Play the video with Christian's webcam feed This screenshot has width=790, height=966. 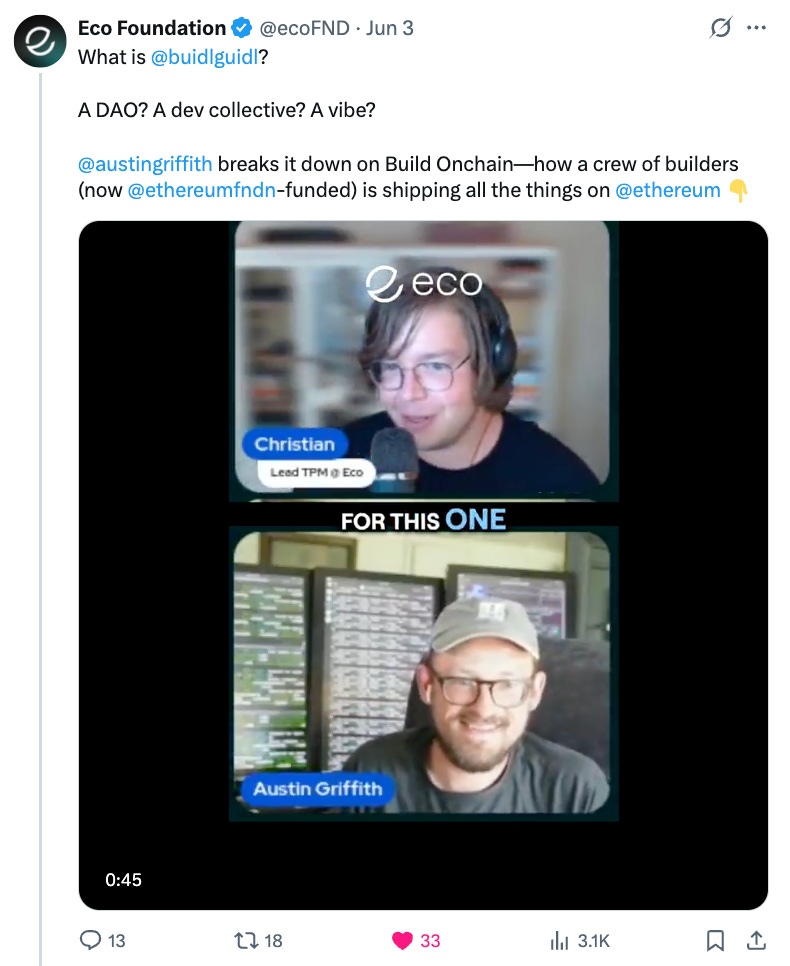point(423,362)
